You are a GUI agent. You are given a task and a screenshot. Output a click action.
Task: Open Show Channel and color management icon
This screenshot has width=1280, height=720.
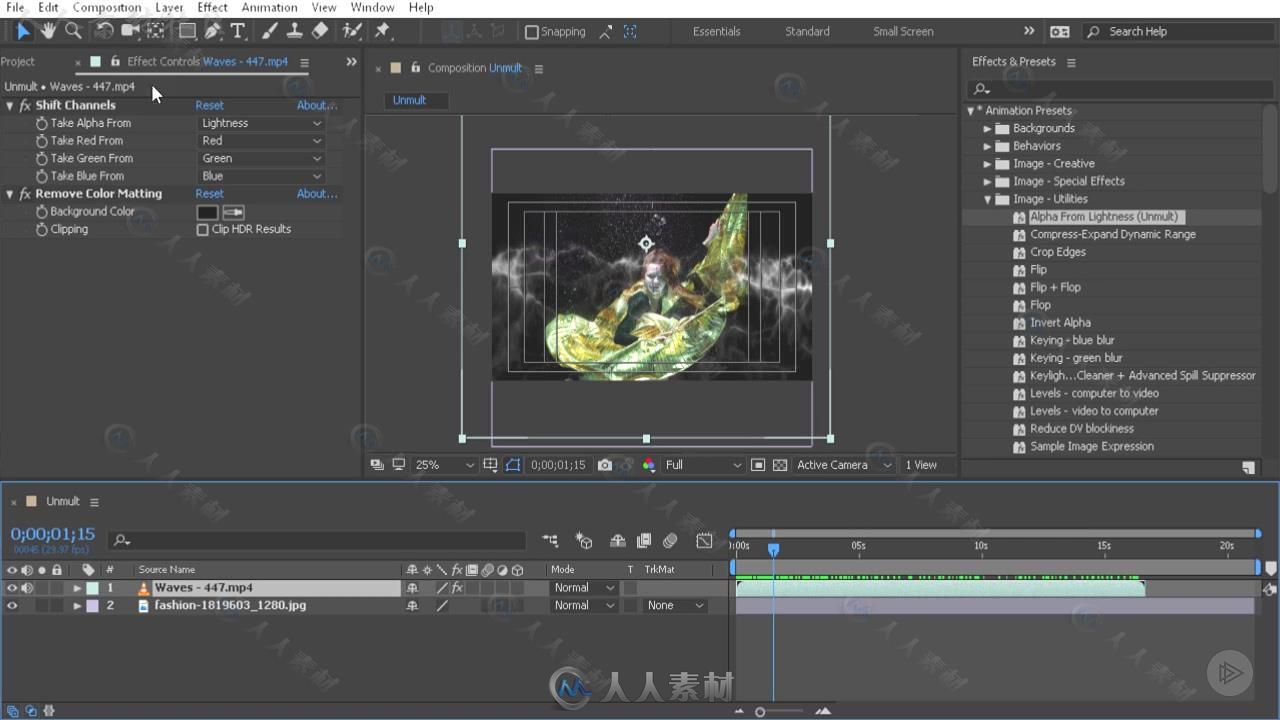649,465
